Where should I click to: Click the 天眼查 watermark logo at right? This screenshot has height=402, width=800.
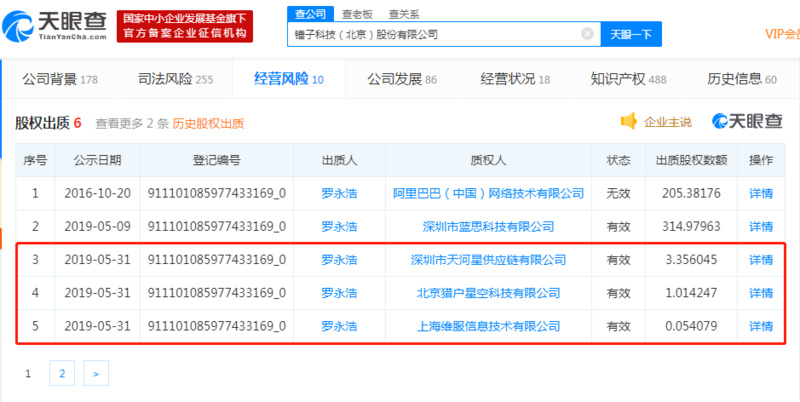pyautogui.click(x=747, y=121)
